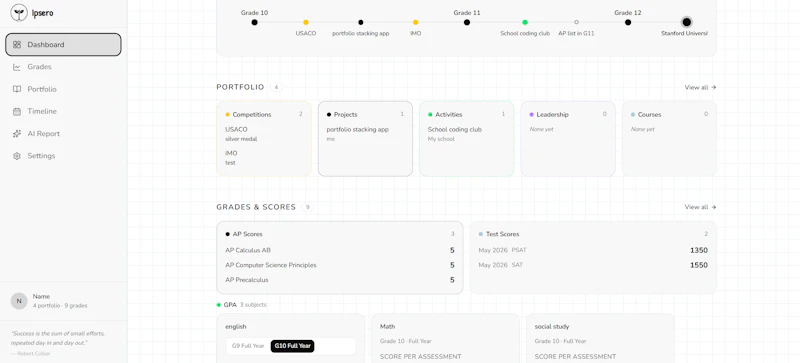Click AP Computer Science Principles row
Screen dimensions: 800x363
[x=340, y=265]
